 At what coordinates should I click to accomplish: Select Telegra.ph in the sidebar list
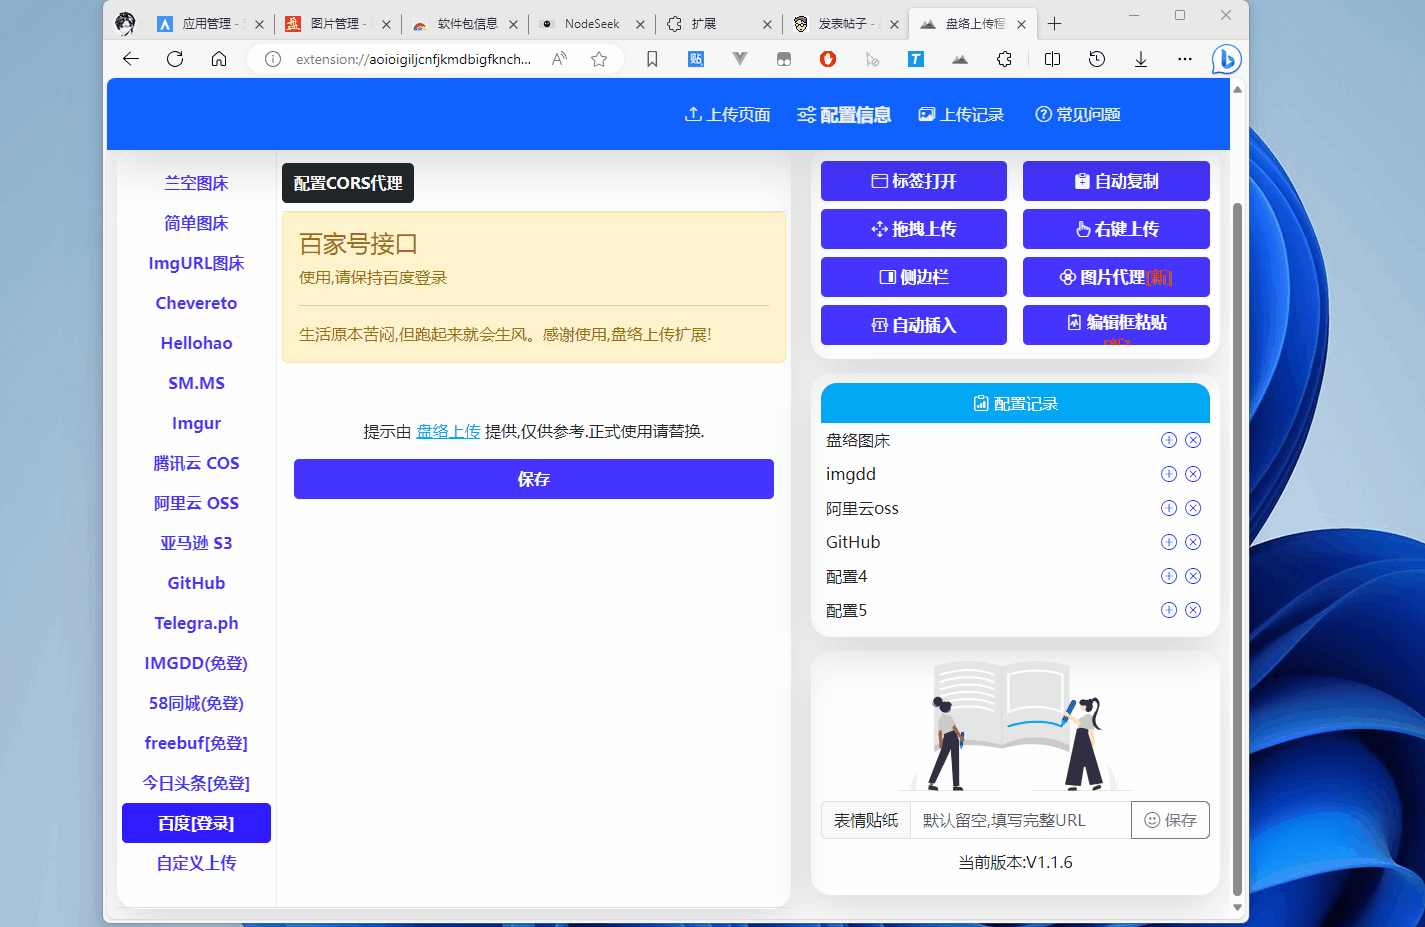[x=196, y=623]
